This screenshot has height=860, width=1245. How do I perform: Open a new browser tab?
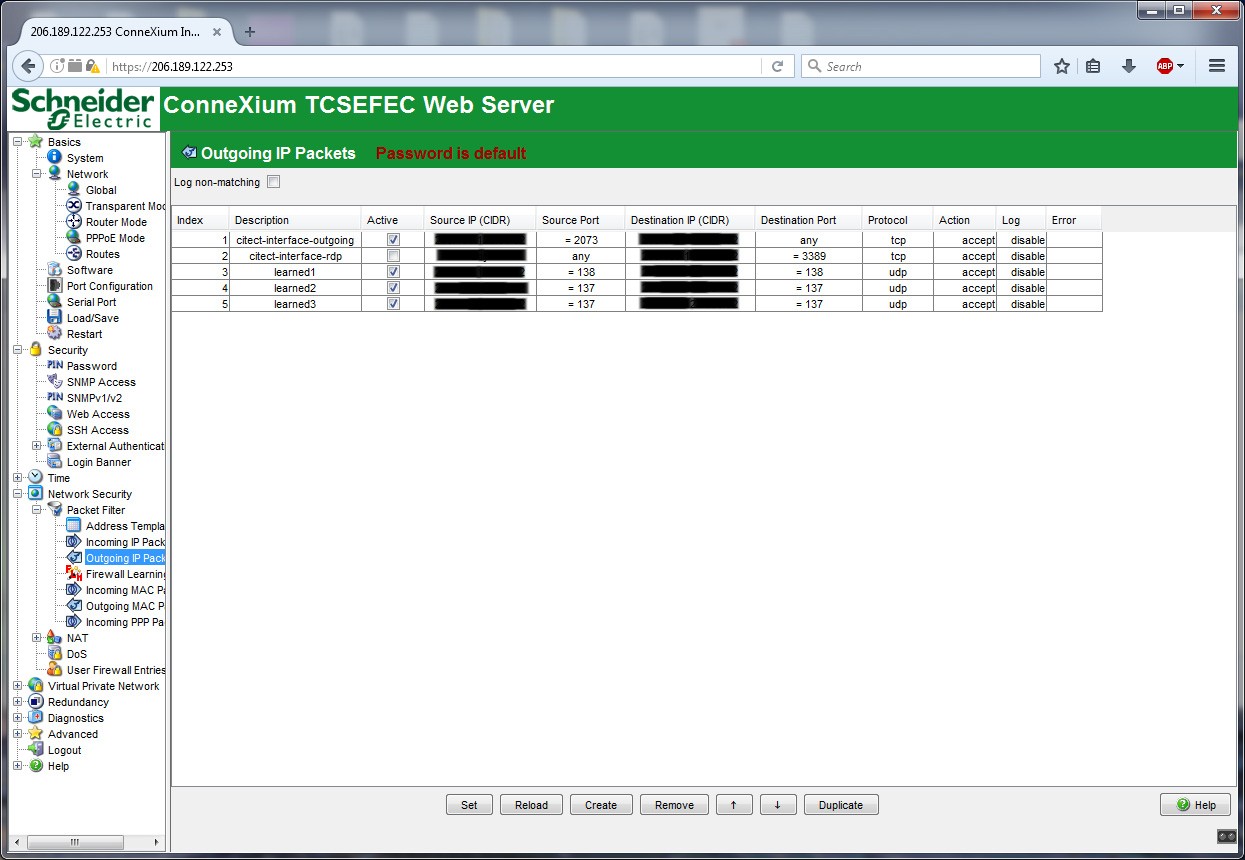click(x=250, y=31)
